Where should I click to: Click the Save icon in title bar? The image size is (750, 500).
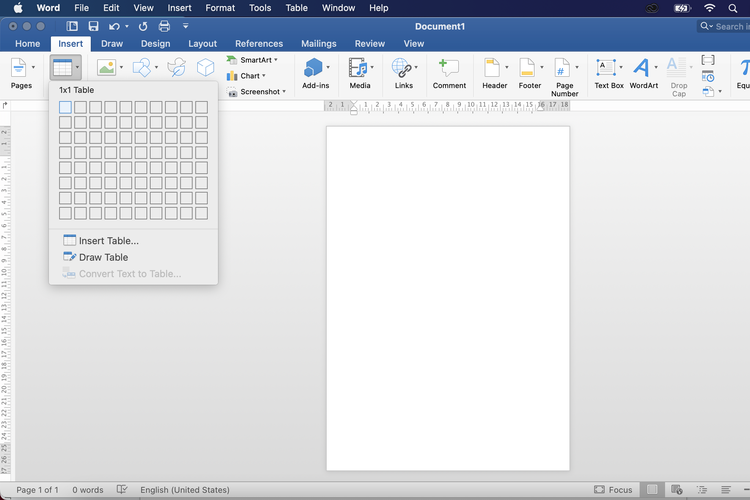coord(93,26)
